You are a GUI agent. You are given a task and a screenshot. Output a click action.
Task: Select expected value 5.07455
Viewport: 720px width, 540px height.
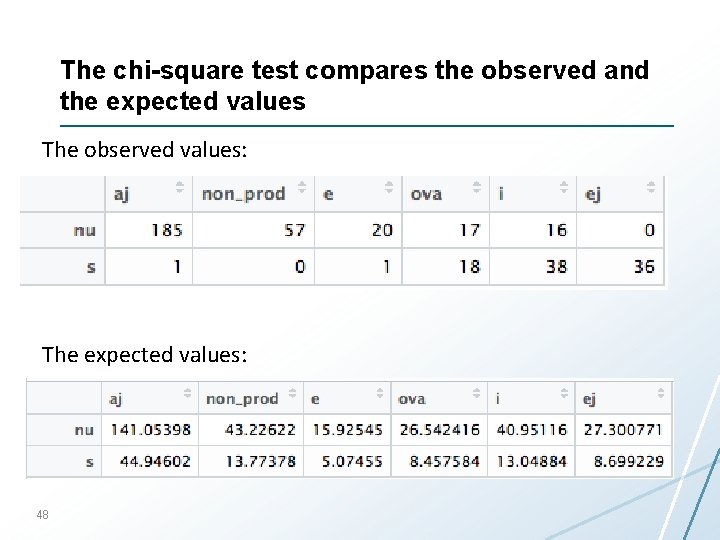click(x=352, y=461)
